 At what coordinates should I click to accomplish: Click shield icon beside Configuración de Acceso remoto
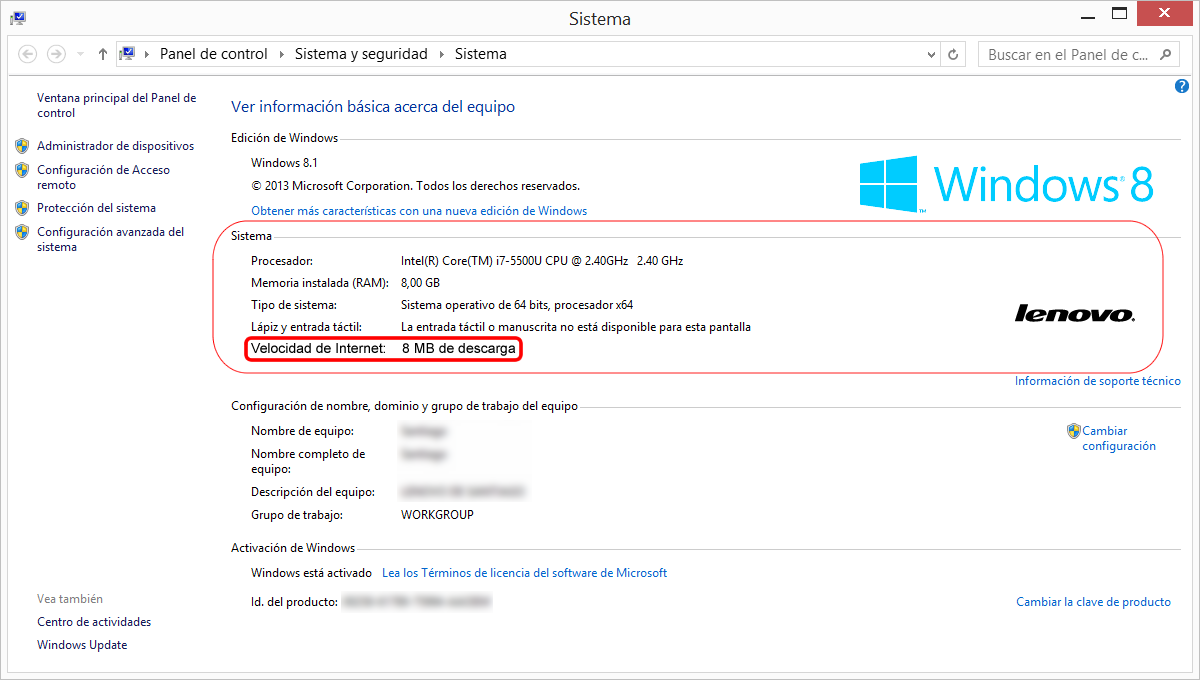pyautogui.click(x=22, y=170)
